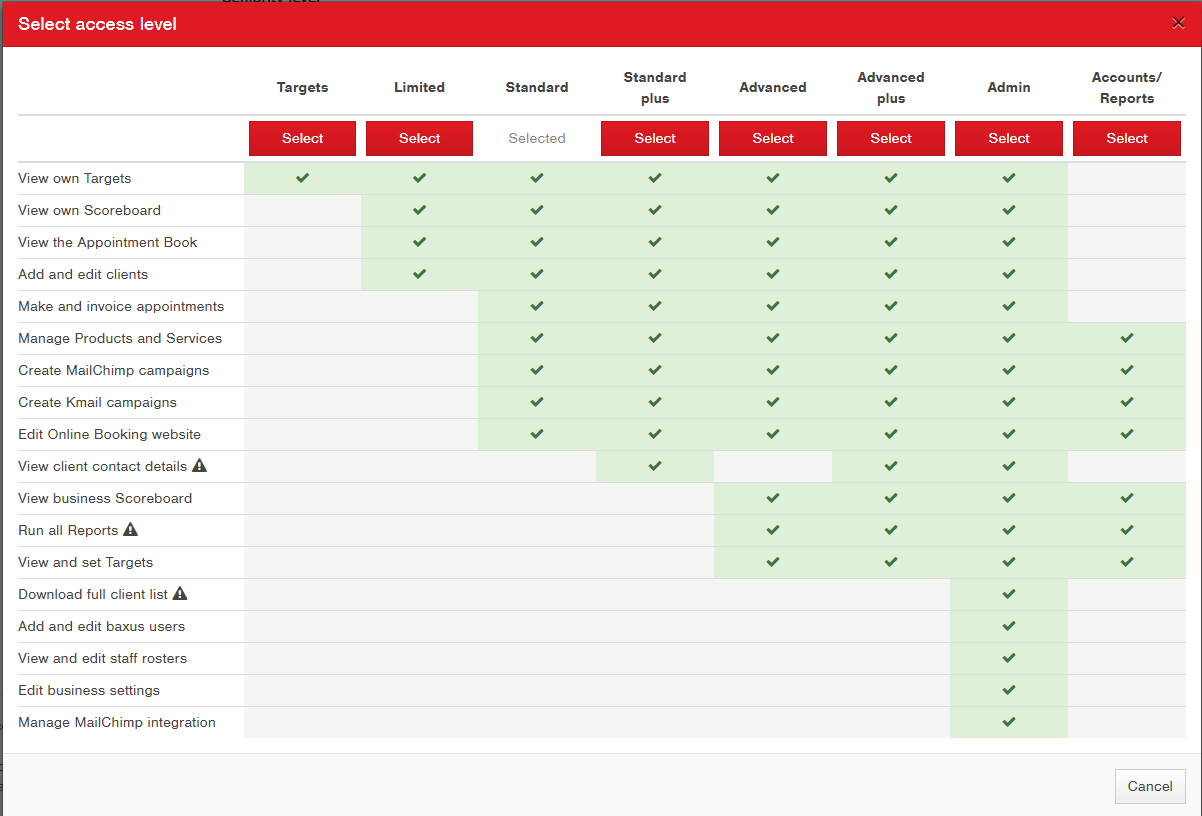Click the 'View own Scoreboard' row label

pos(89,210)
